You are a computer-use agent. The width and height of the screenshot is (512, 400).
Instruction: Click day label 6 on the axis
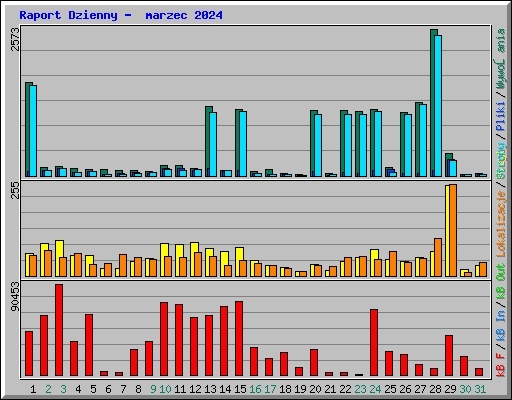[x=108, y=389]
